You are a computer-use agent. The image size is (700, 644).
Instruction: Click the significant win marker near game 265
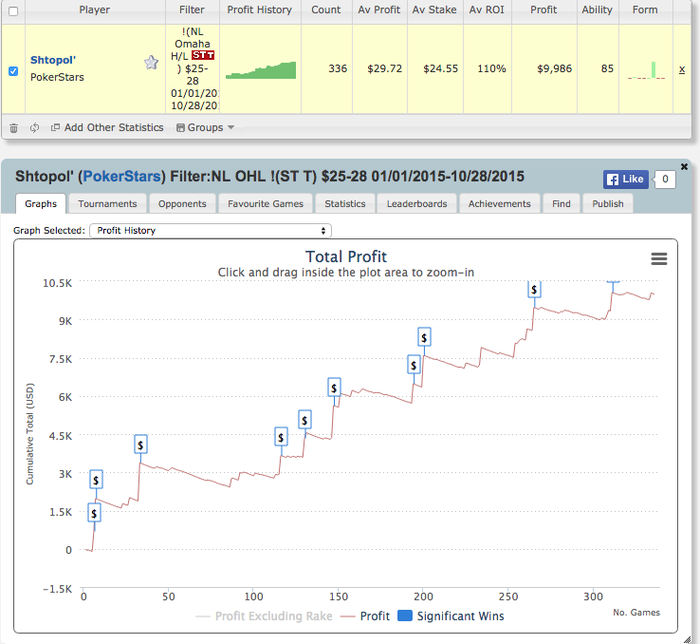[534, 289]
